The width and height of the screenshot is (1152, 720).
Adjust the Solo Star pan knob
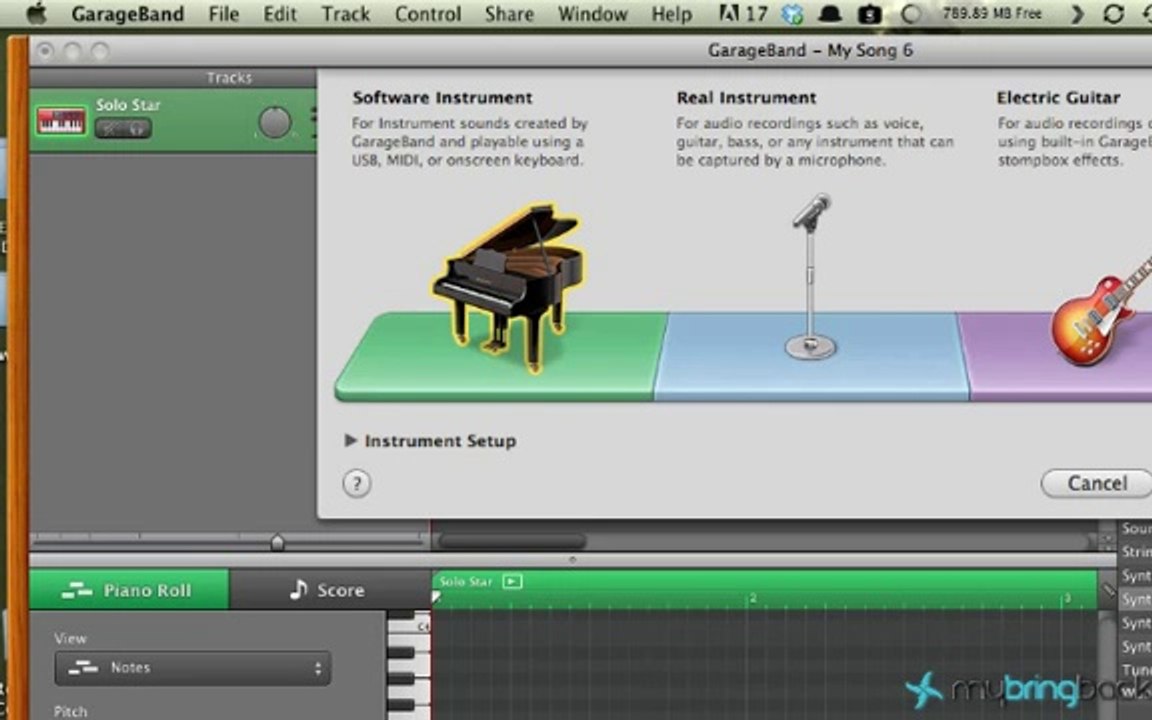[x=275, y=123]
